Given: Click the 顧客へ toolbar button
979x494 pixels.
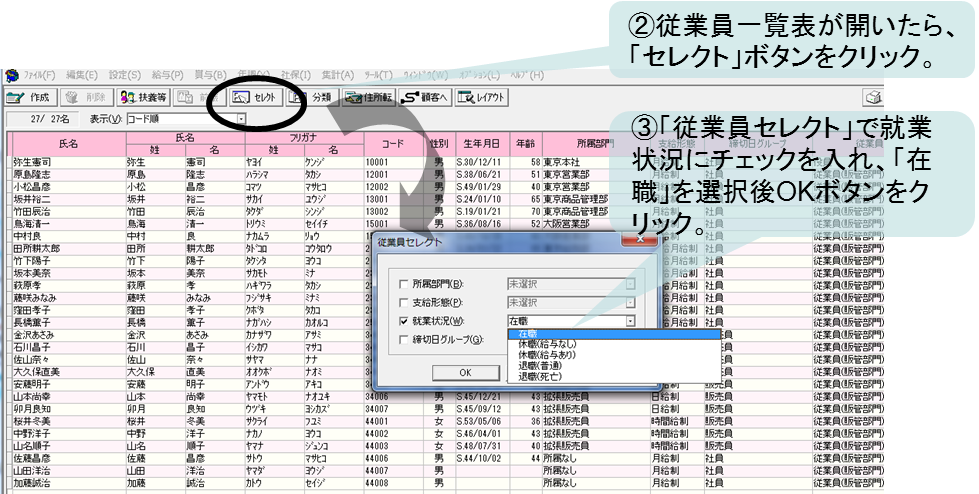Looking at the screenshot, I should tap(425, 97).
